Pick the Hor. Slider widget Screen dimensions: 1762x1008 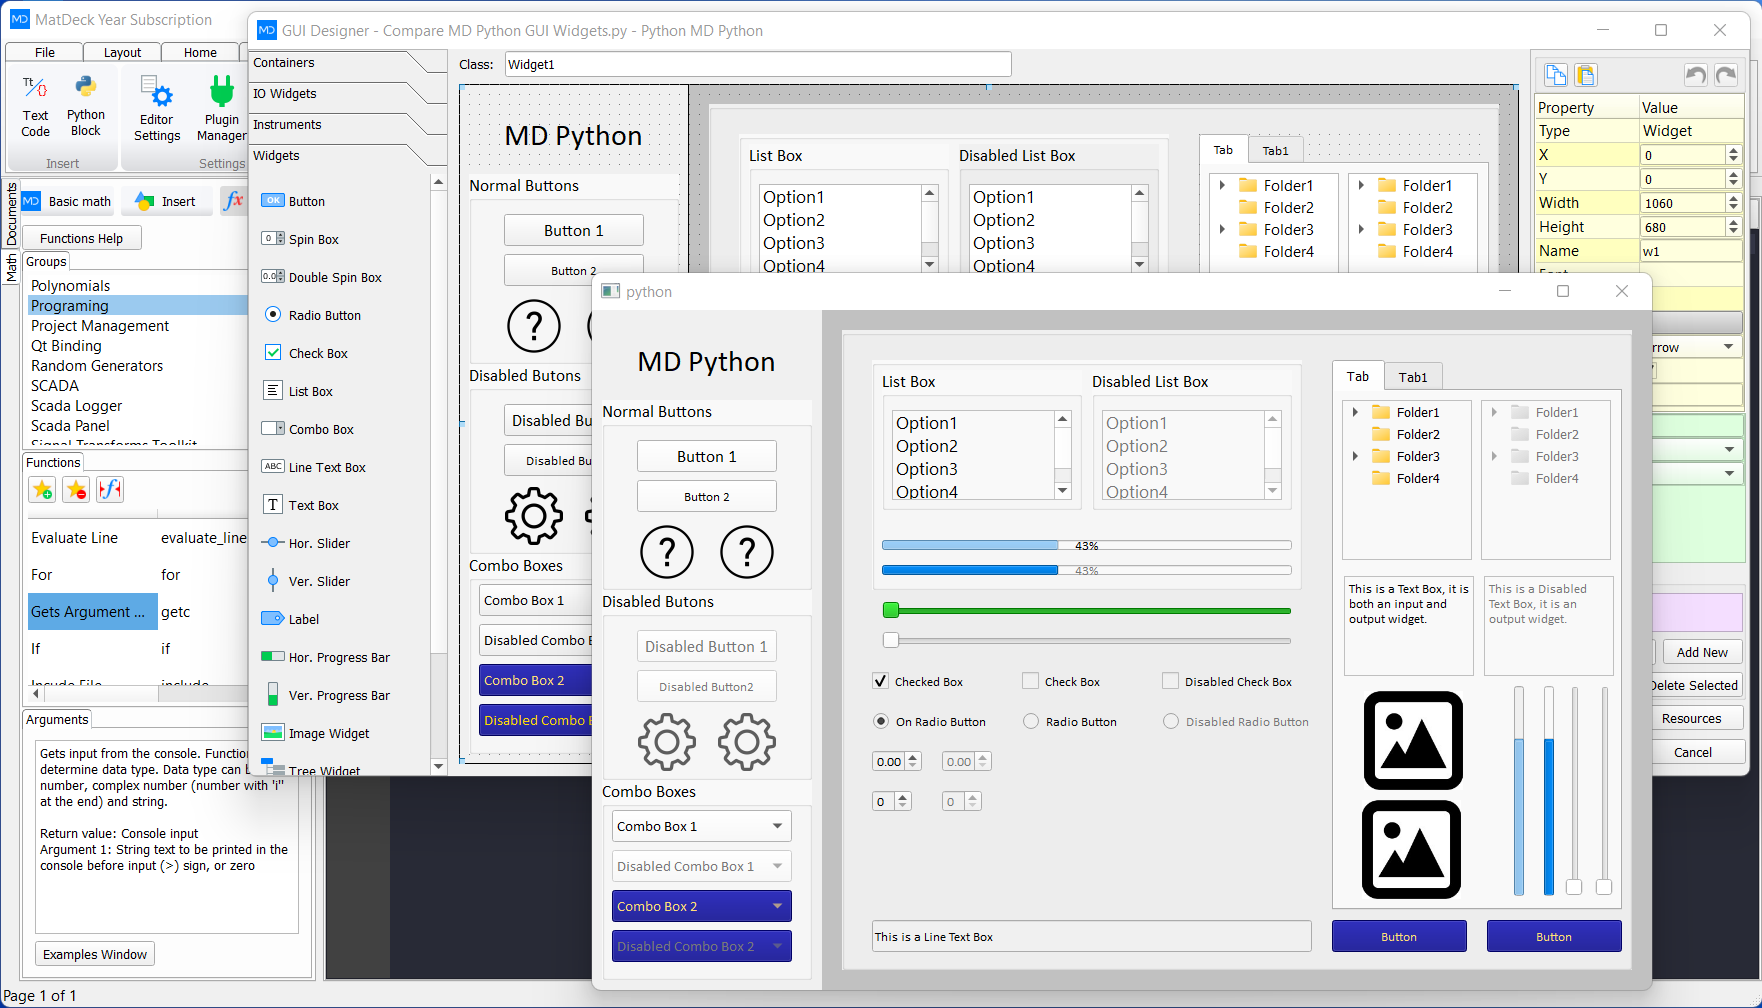click(305, 543)
